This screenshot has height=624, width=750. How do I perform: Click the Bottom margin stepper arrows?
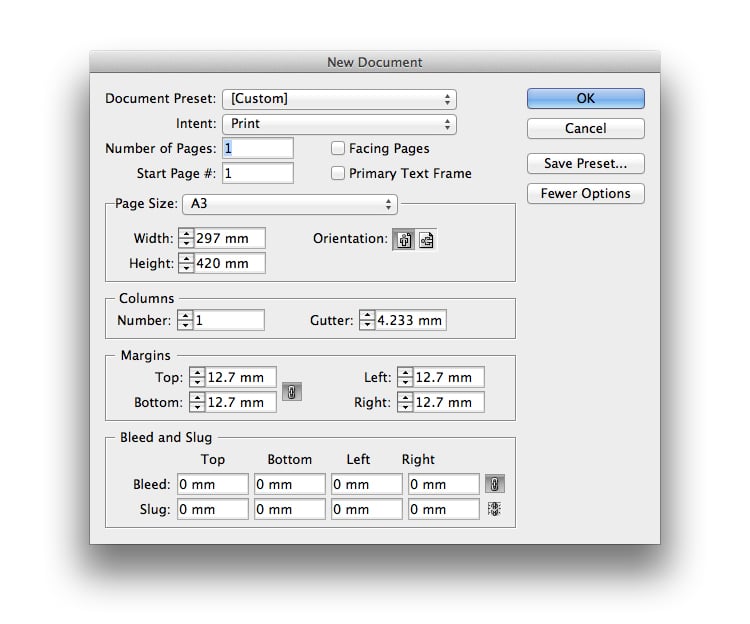tap(197, 402)
